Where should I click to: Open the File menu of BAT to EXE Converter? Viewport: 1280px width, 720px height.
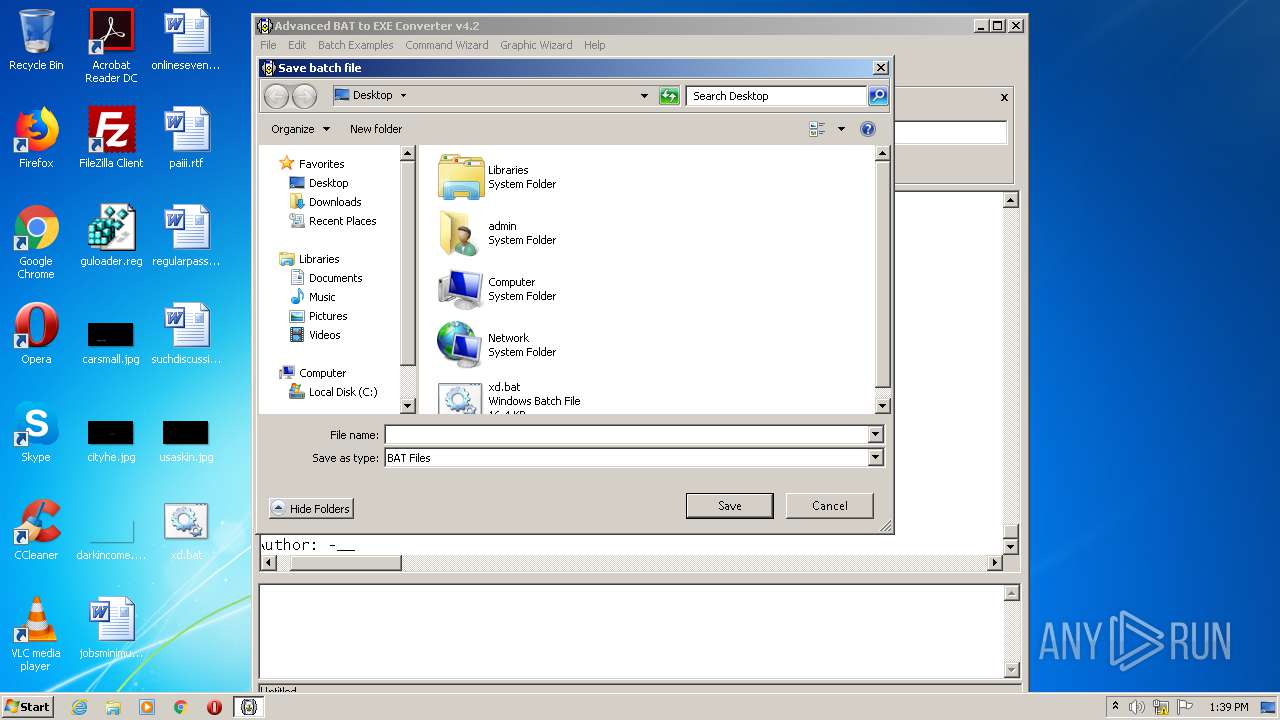268,45
